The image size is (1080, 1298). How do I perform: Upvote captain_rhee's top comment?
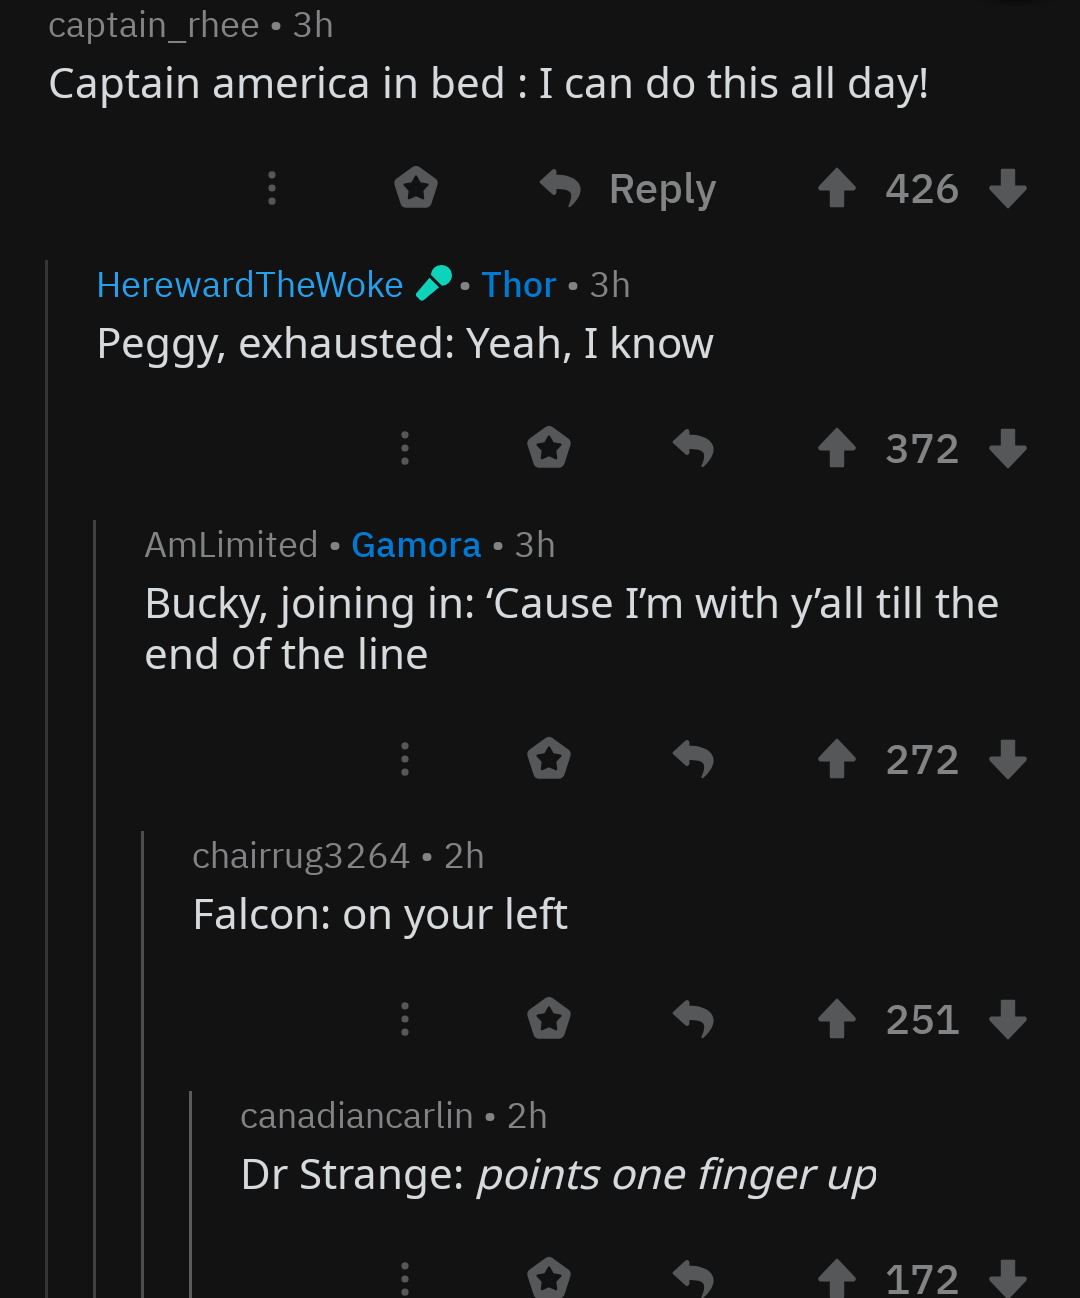[x=837, y=188]
